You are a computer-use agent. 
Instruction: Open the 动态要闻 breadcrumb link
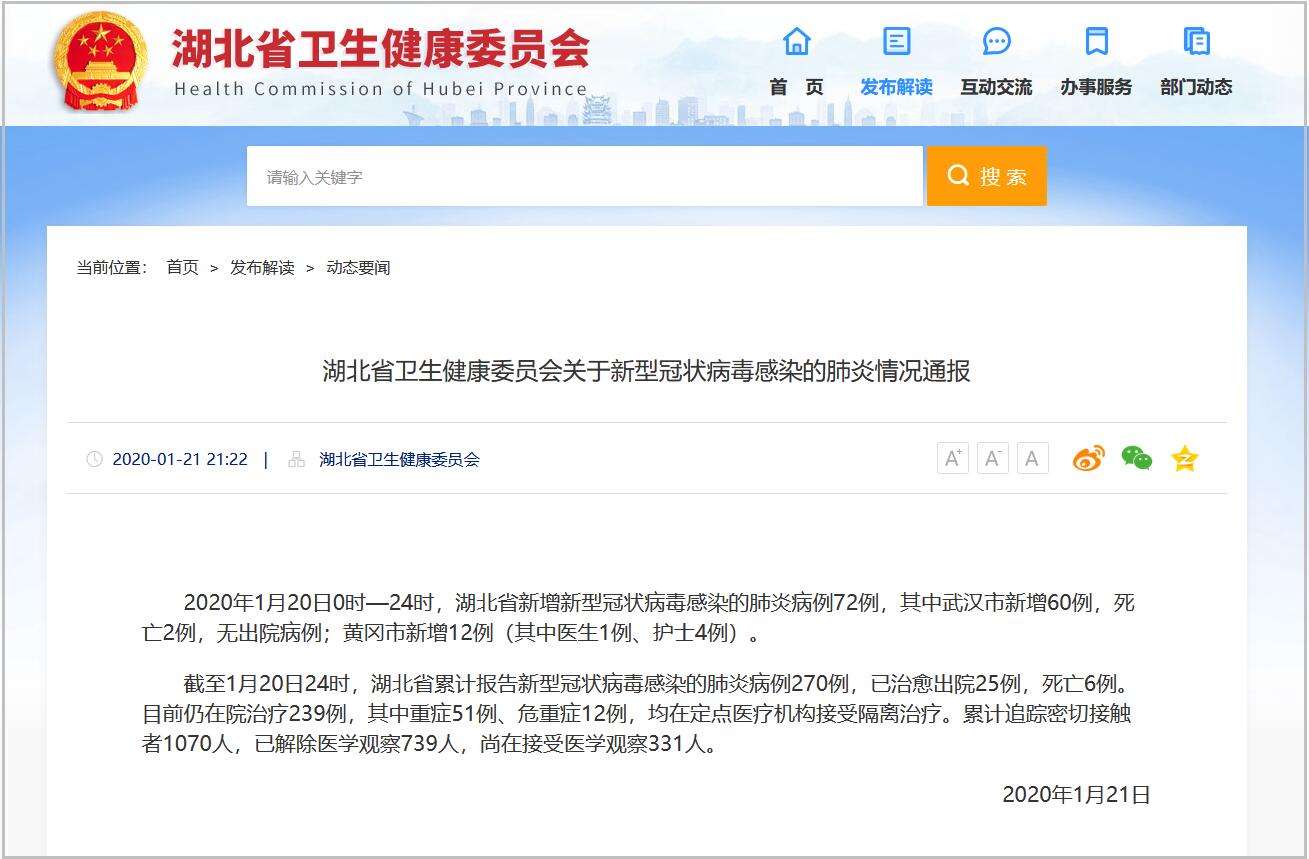tap(360, 267)
